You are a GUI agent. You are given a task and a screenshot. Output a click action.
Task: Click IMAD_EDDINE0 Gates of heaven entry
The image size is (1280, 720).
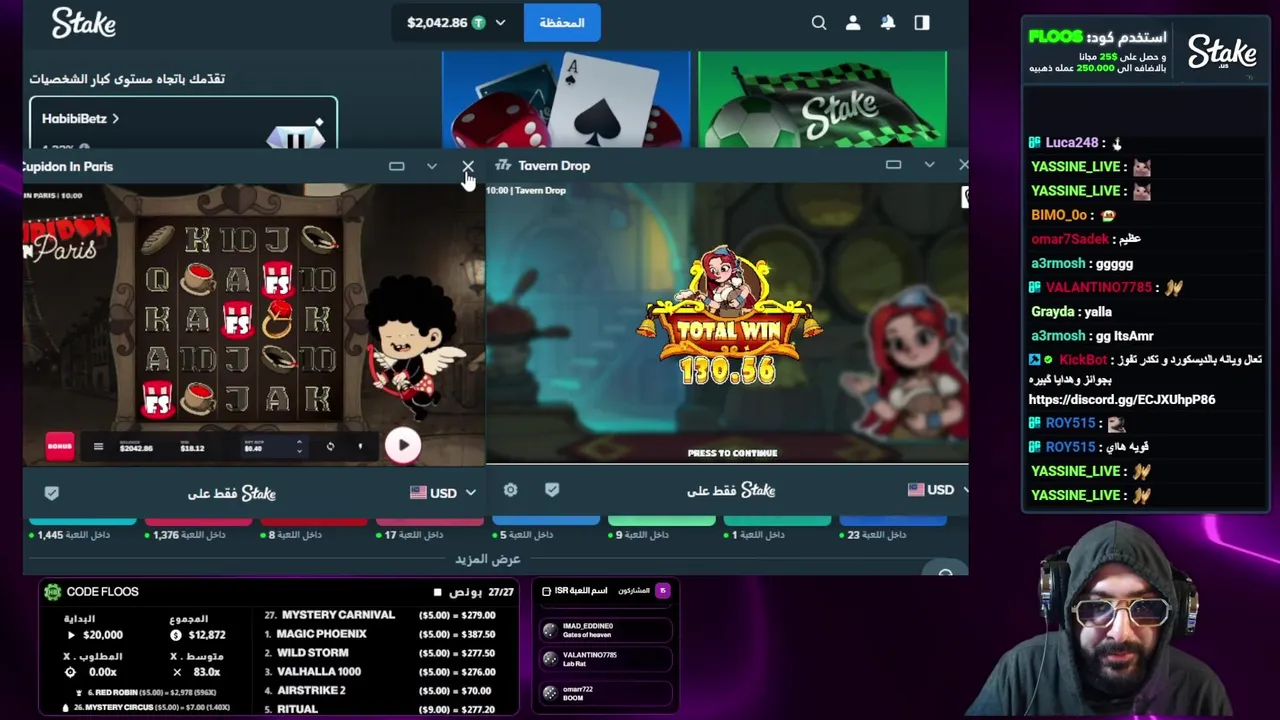(x=605, y=630)
